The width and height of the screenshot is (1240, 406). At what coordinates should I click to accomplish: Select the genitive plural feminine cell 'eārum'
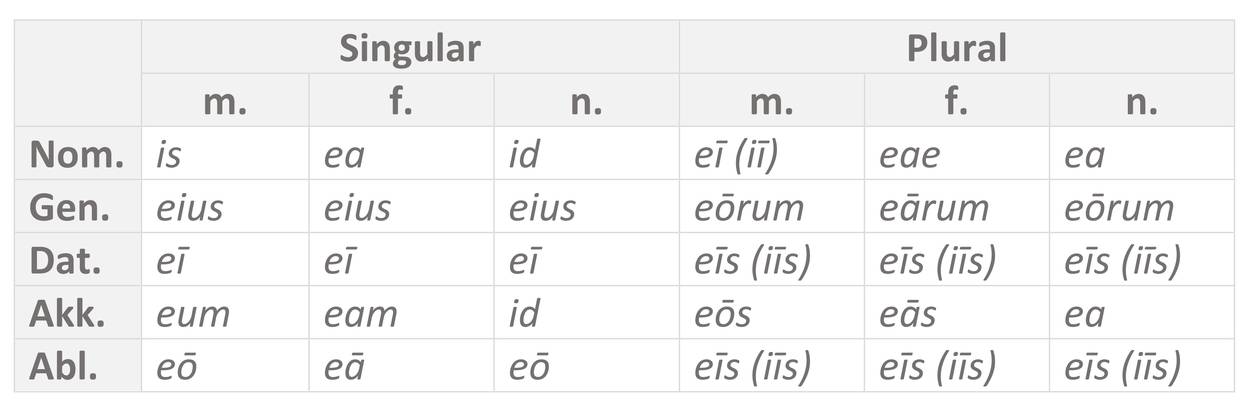(934, 207)
